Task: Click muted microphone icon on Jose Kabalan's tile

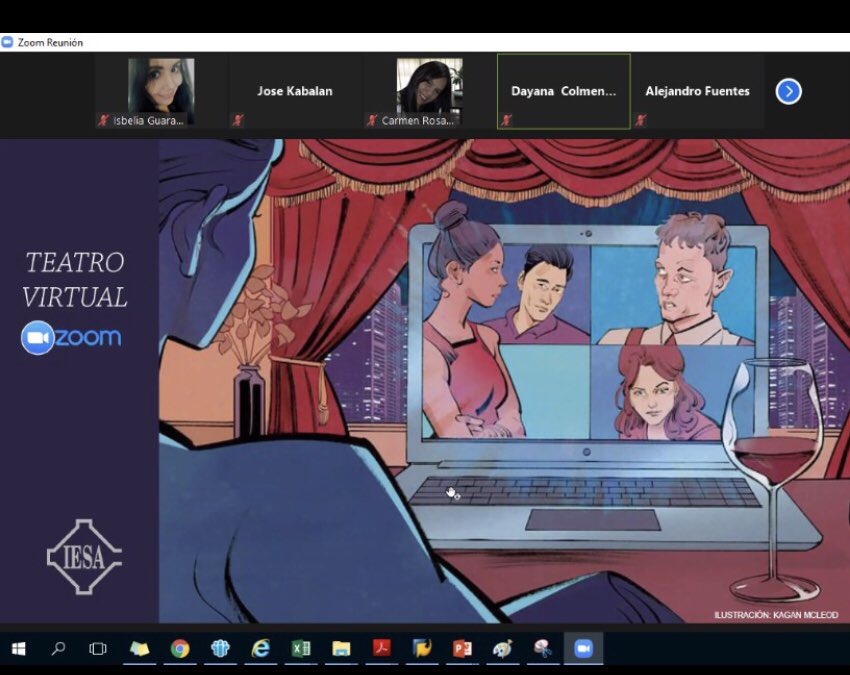Action: coord(237,120)
